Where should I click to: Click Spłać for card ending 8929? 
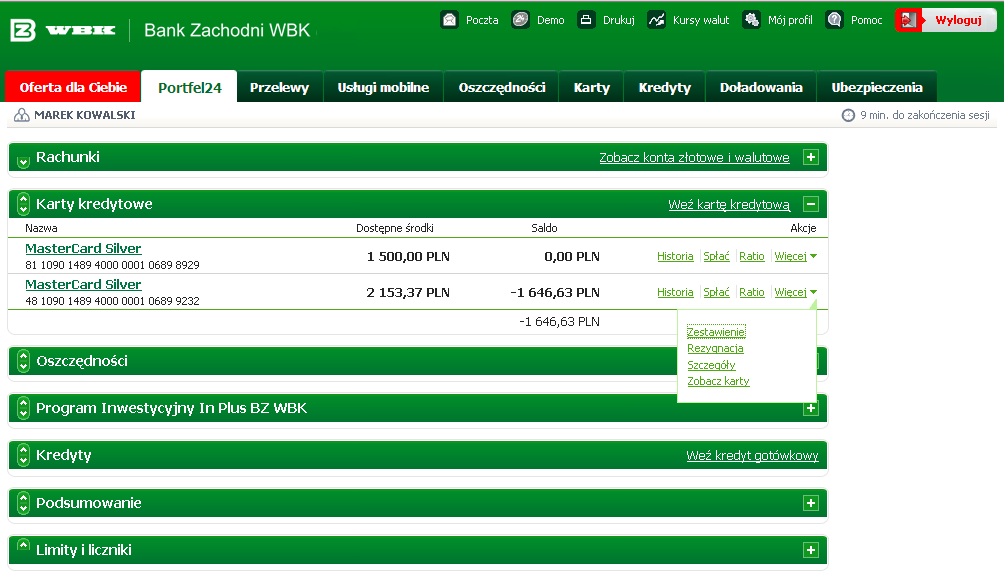(x=716, y=256)
